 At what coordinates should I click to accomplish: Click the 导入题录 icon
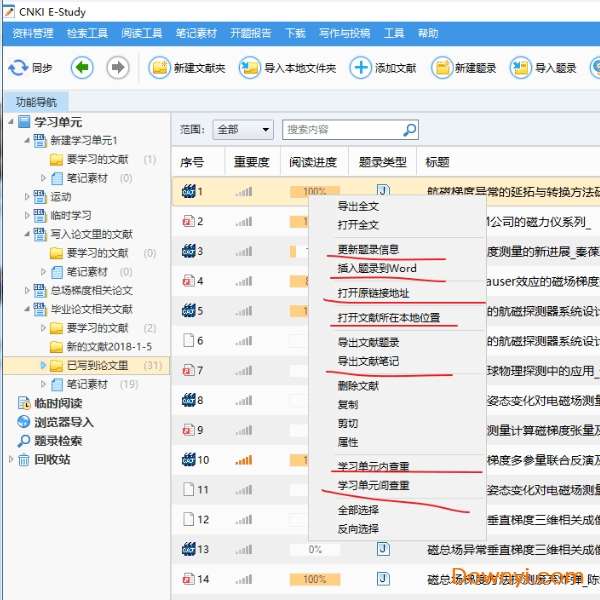tap(520, 68)
